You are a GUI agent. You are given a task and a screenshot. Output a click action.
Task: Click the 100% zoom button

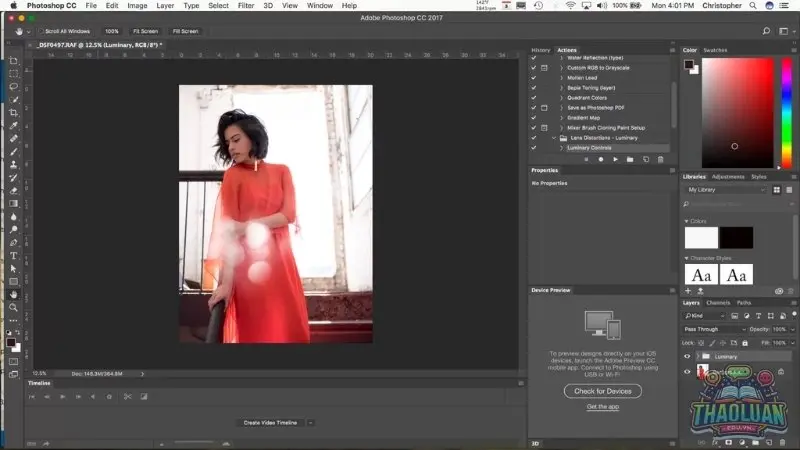click(x=112, y=31)
